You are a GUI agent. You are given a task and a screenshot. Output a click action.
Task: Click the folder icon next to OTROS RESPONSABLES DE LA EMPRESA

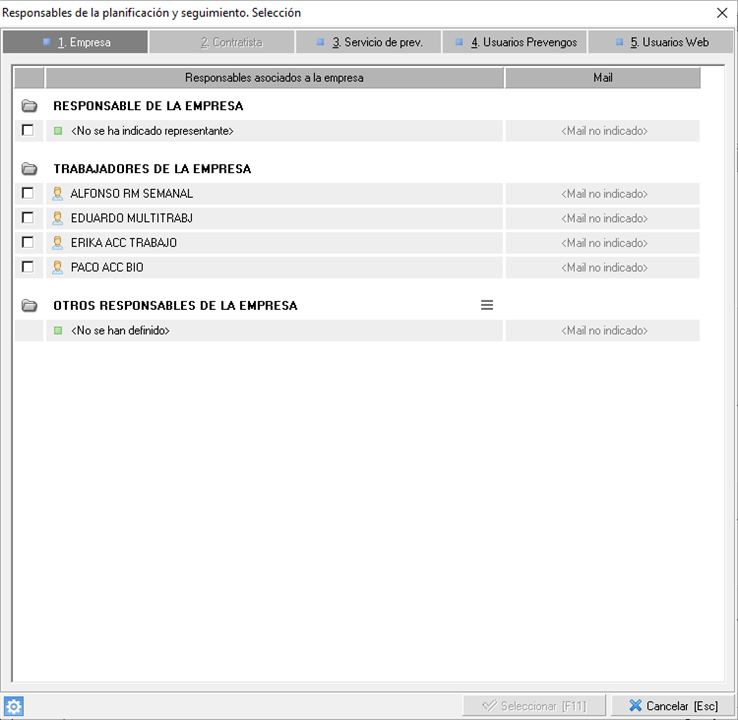pos(29,305)
